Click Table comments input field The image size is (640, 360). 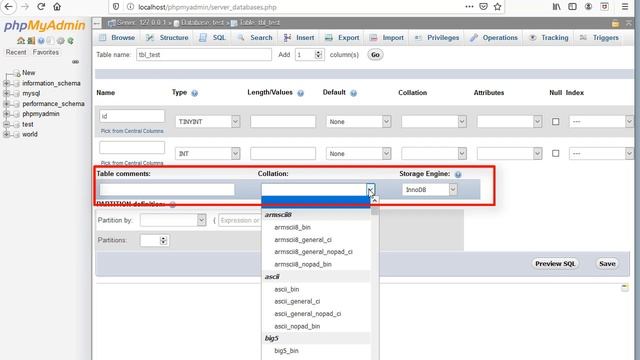(x=167, y=189)
